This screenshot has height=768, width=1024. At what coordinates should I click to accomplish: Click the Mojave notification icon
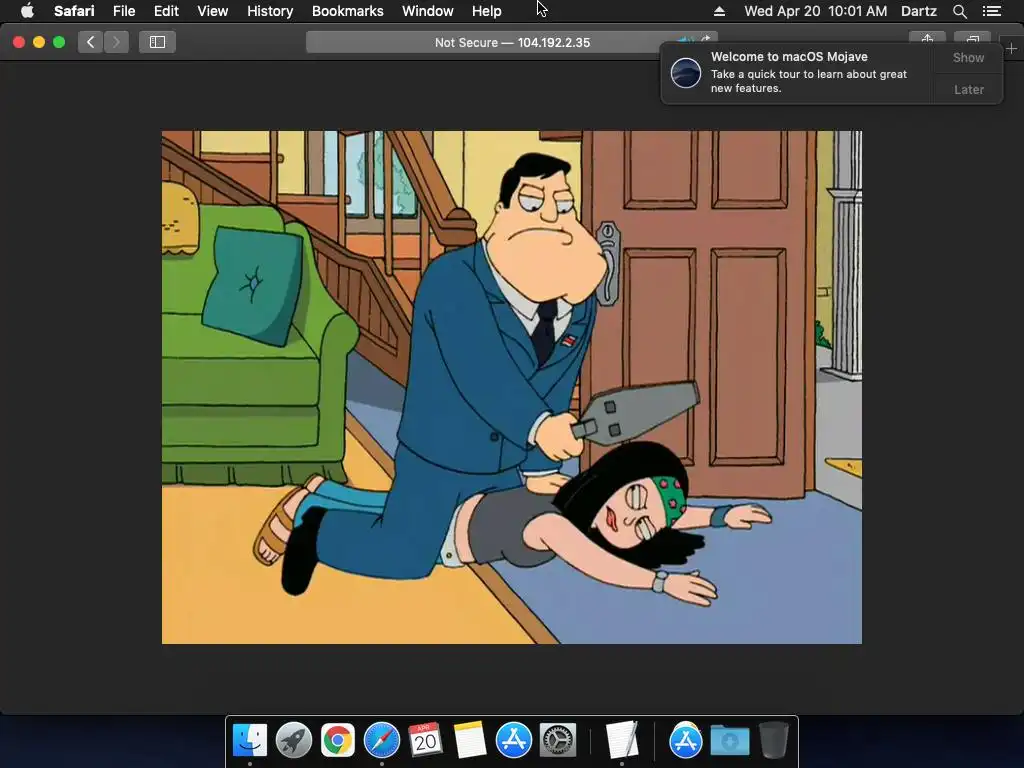click(686, 72)
